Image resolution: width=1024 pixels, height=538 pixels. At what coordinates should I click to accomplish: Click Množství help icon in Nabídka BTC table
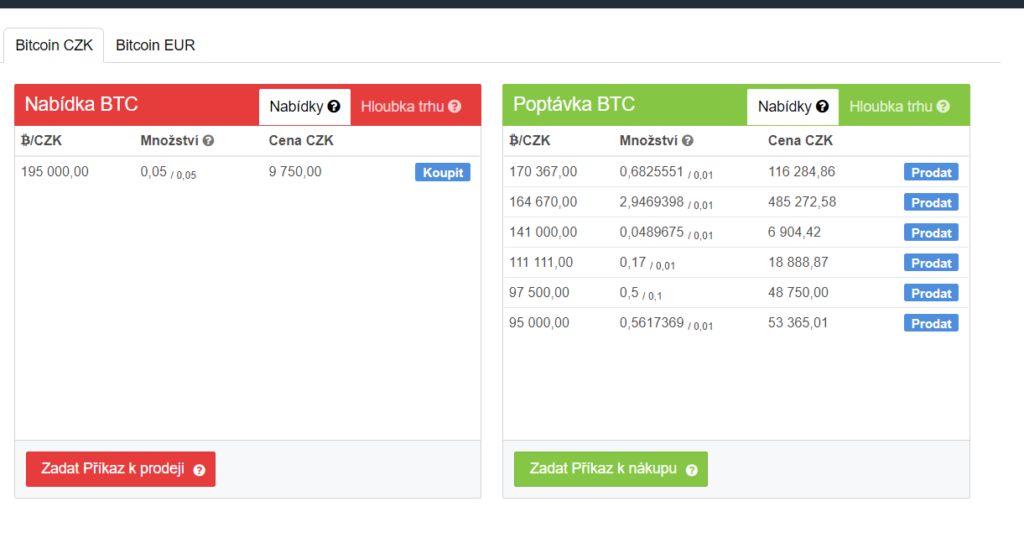point(208,140)
